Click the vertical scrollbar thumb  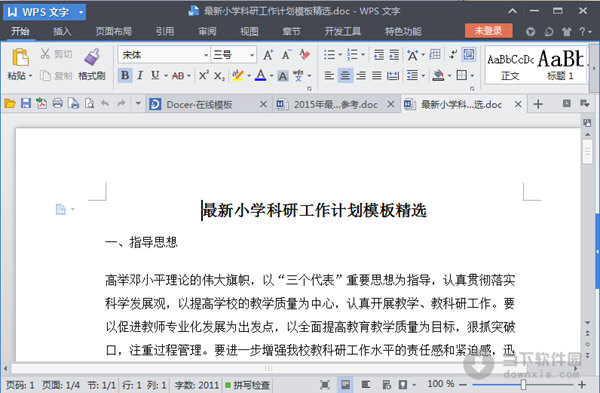(x=587, y=152)
